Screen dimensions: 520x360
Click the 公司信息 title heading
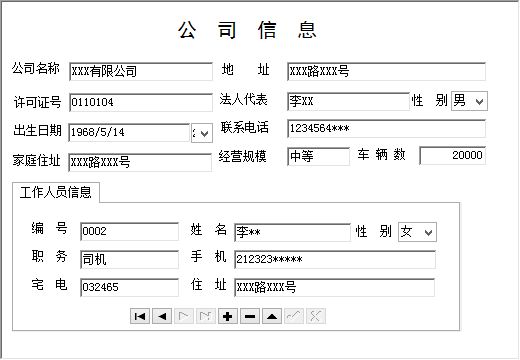click(x=247, y=30)
